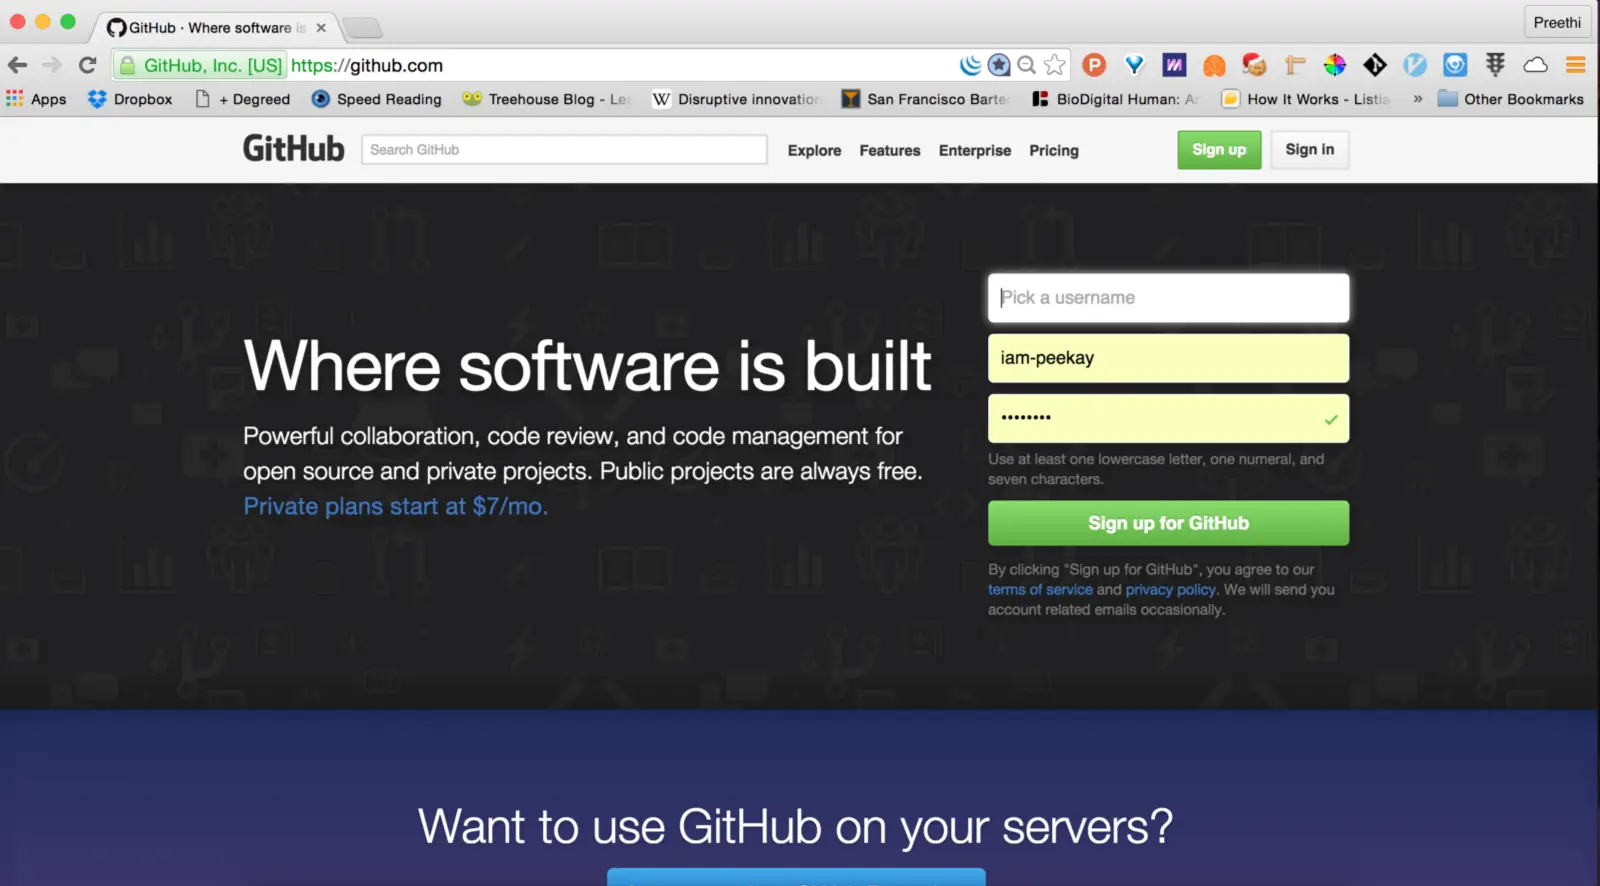
Task: Click Private plans start at $7/mo link
Action: pos(396,506)
